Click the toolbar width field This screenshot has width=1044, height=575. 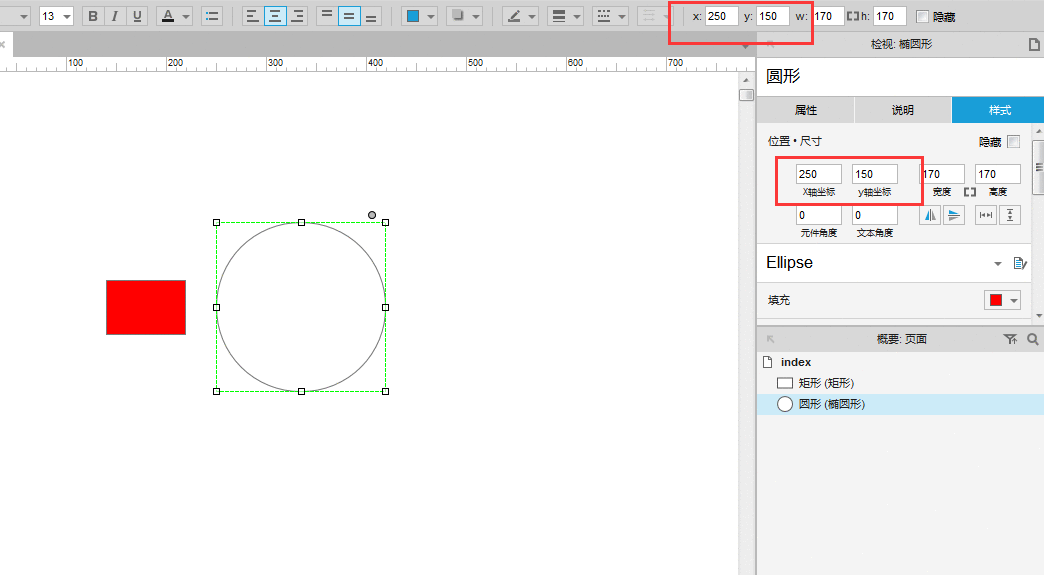click(828, 16)
